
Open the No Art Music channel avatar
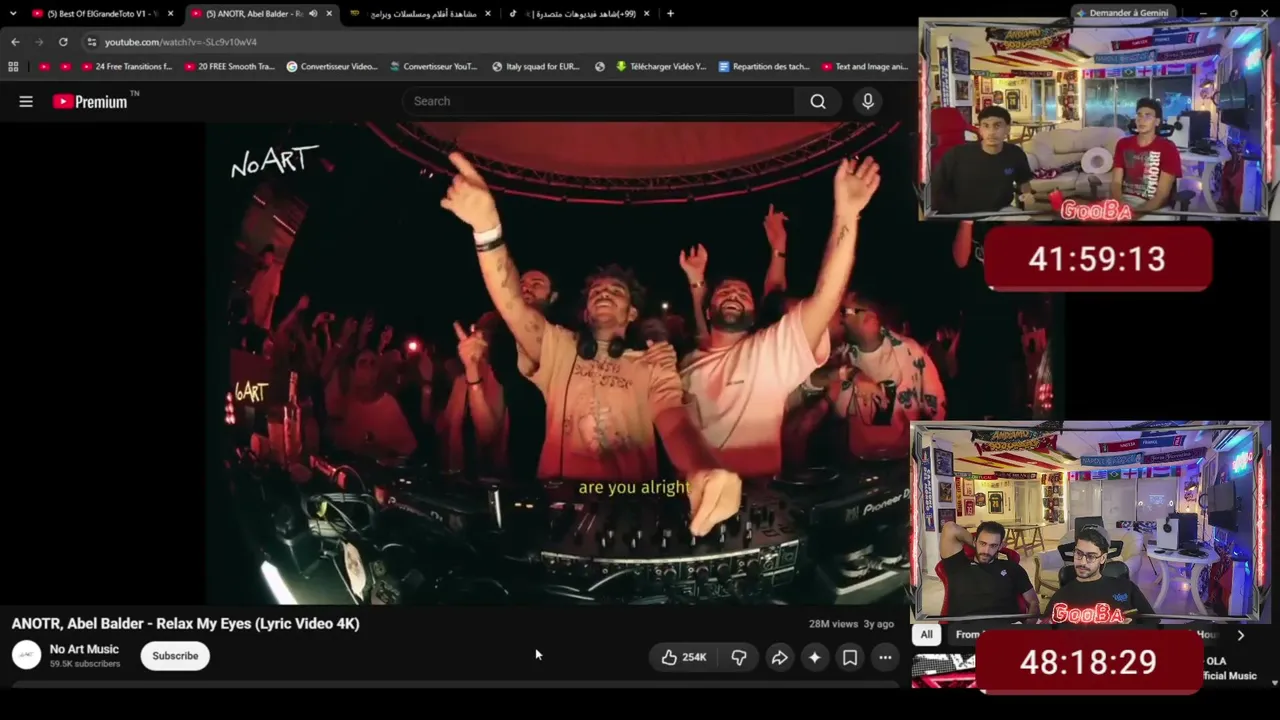point(27,655)
